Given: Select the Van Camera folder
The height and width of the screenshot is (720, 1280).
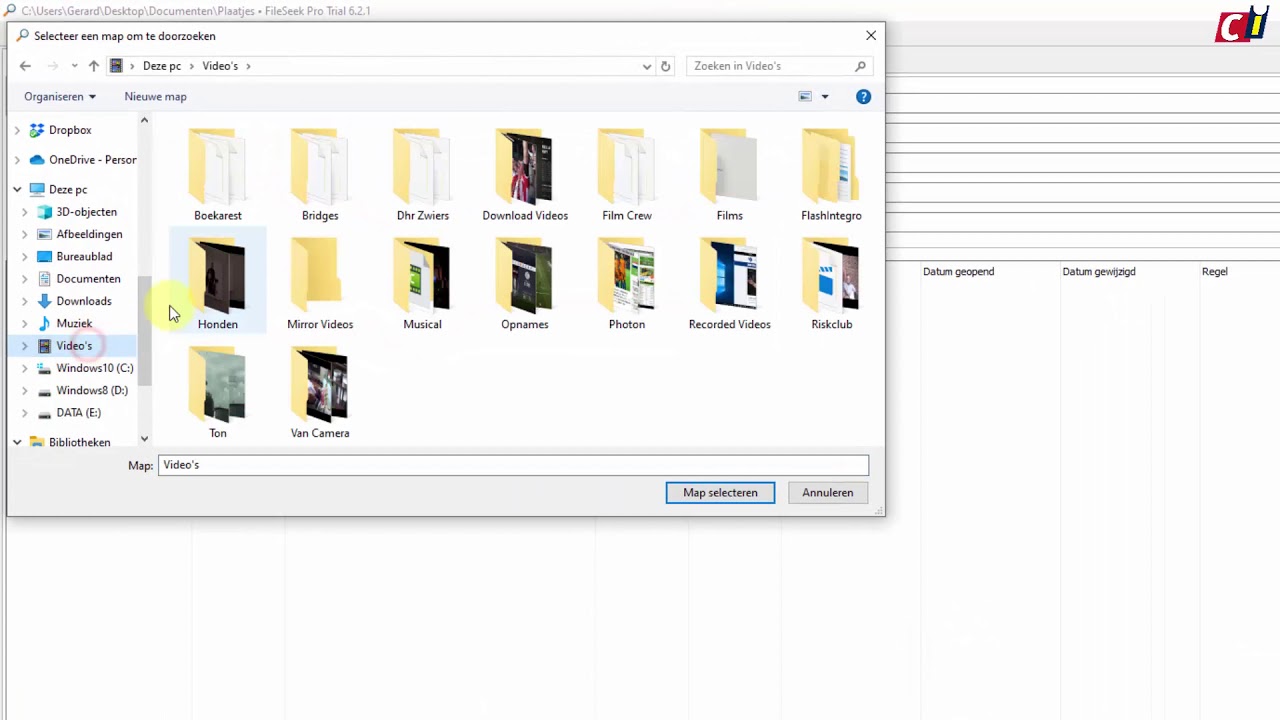Looking at the screenshot, I should pos(320,393).
